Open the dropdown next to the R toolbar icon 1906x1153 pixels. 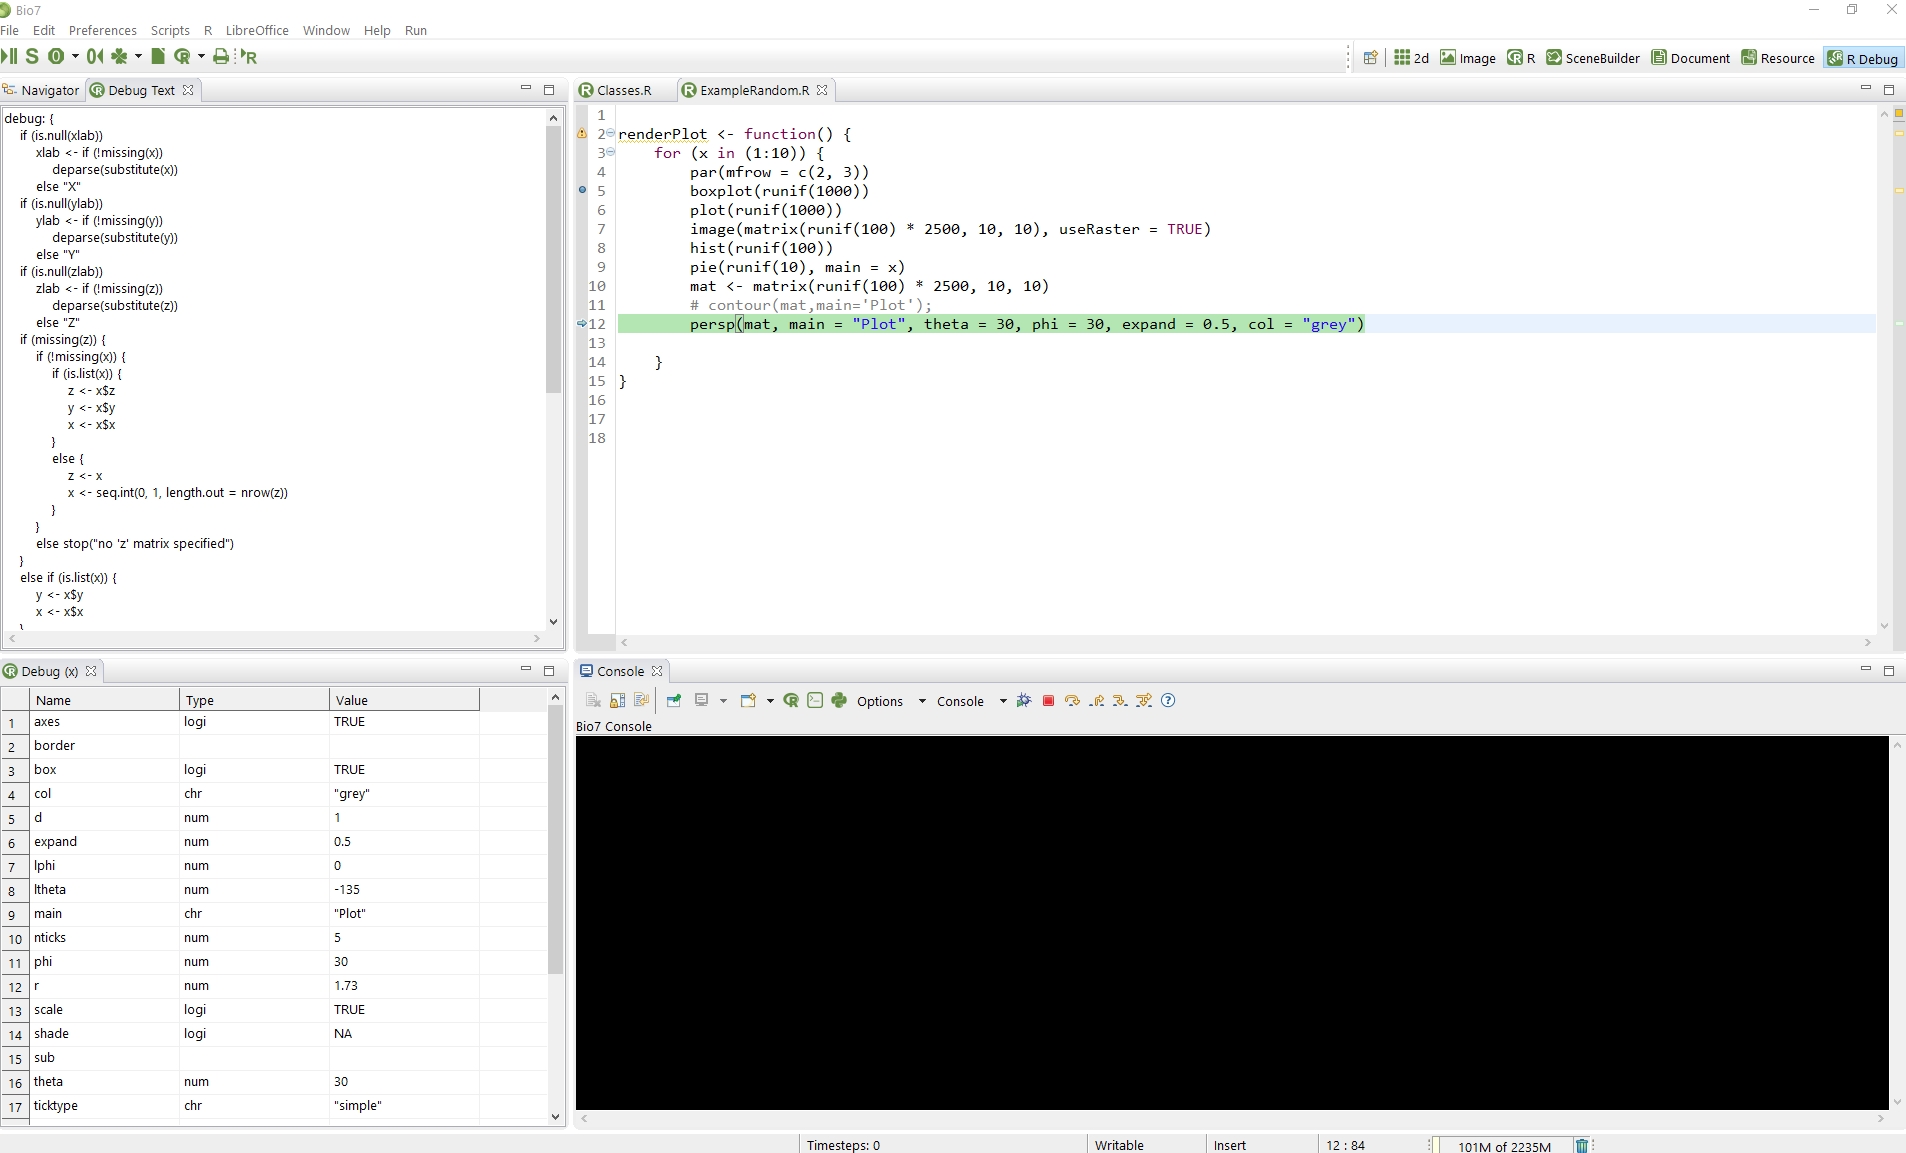pyautogui.click(x=201, y=57)
